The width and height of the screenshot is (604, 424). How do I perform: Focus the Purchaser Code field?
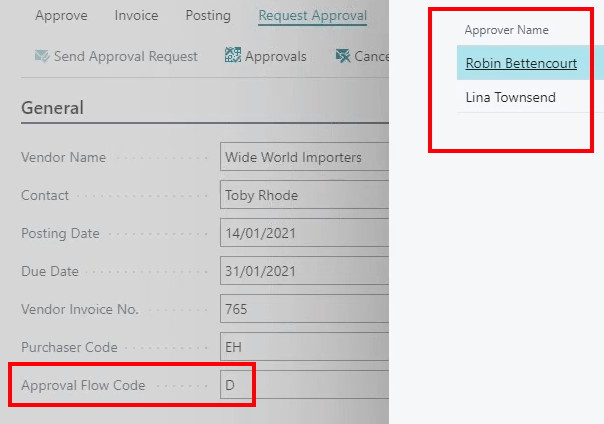304,347
